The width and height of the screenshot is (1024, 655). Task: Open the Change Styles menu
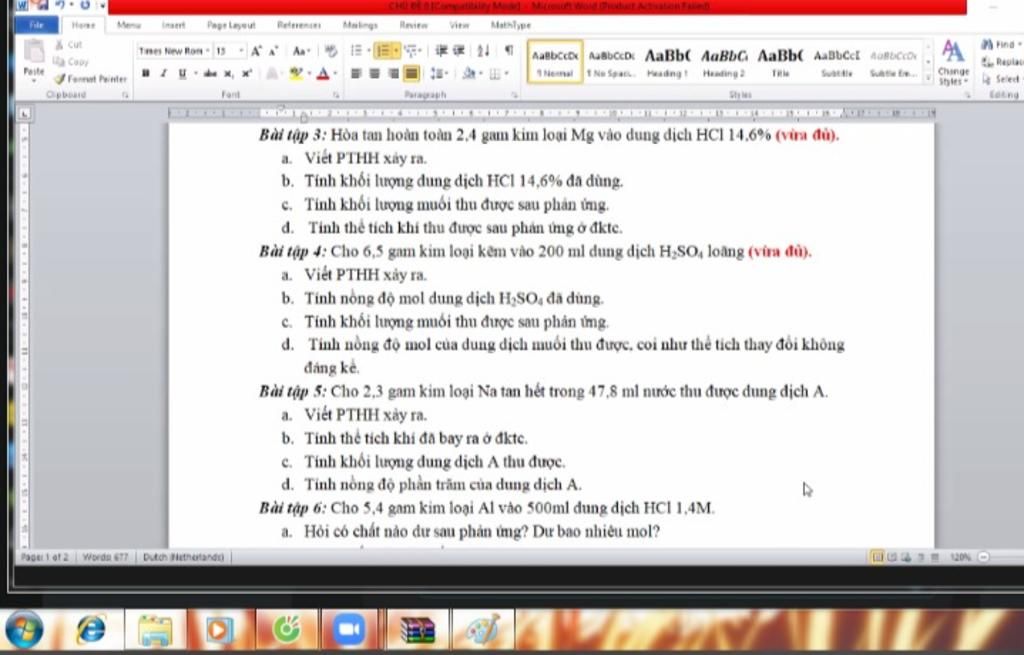tap(953, 63)
